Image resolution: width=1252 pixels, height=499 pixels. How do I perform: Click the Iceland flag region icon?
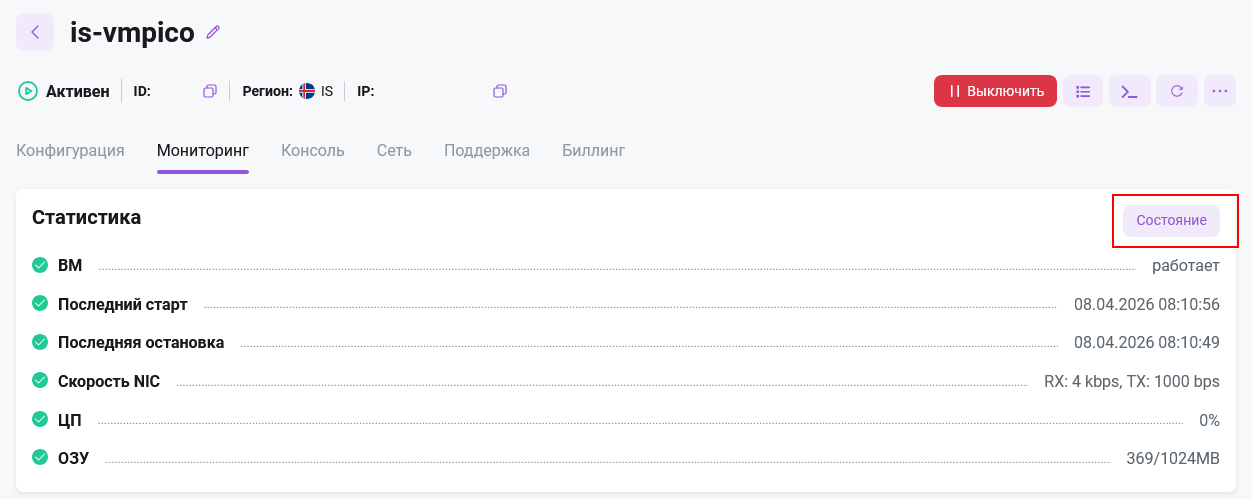point(307,91)
